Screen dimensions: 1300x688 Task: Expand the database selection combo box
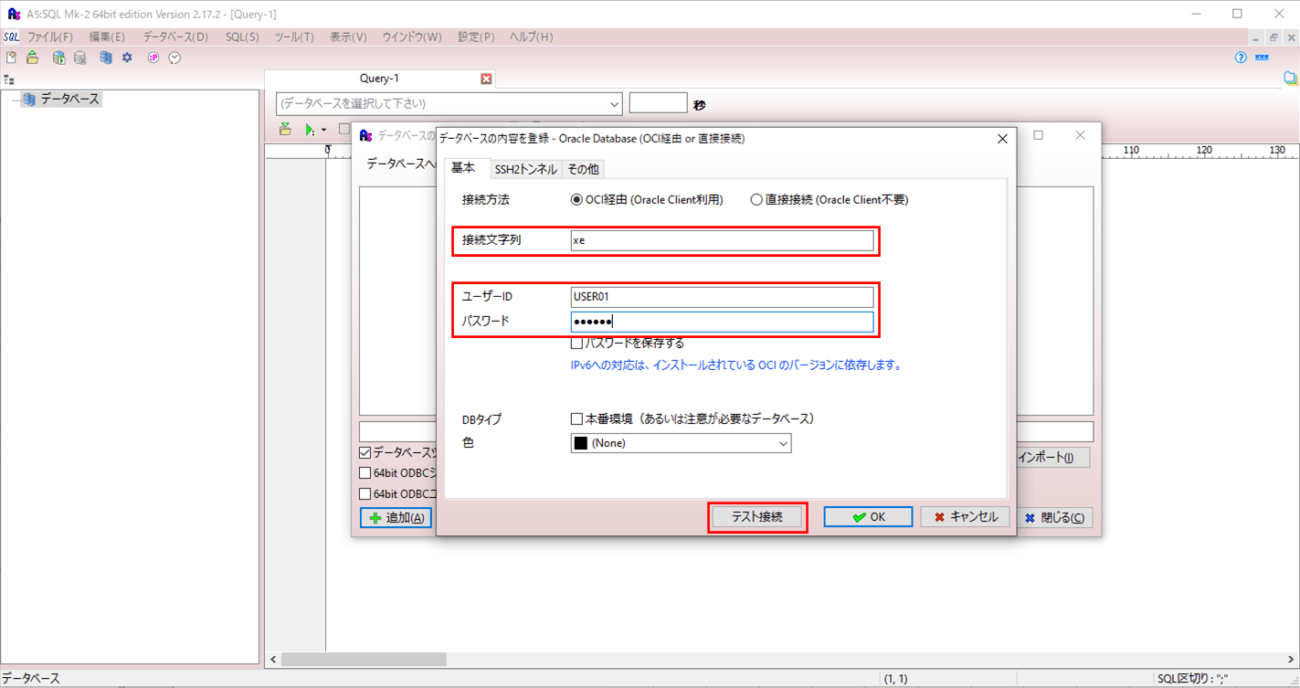click(614, 104)
